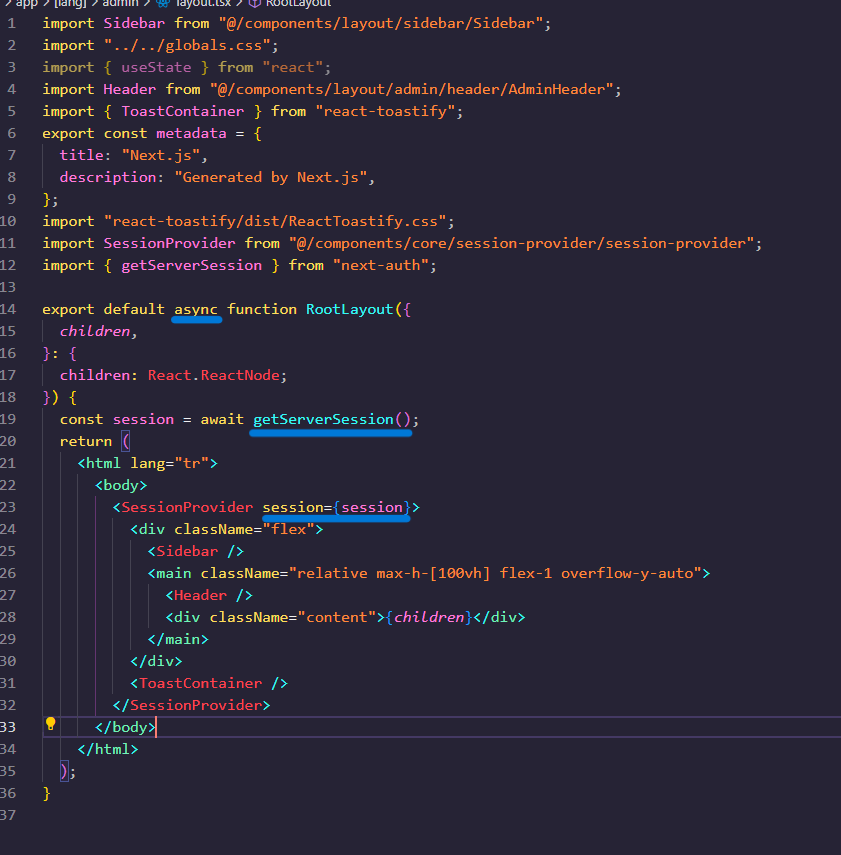Click the underlined session={session} prop
This screenshot has height=855, width=841.
pos(334,506)
